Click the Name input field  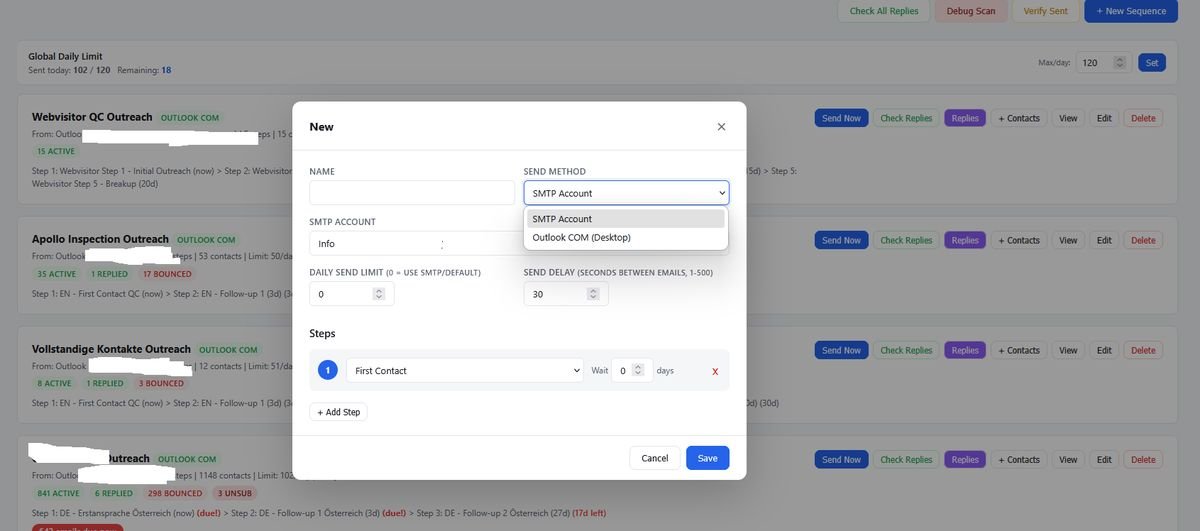click(412, 193)
